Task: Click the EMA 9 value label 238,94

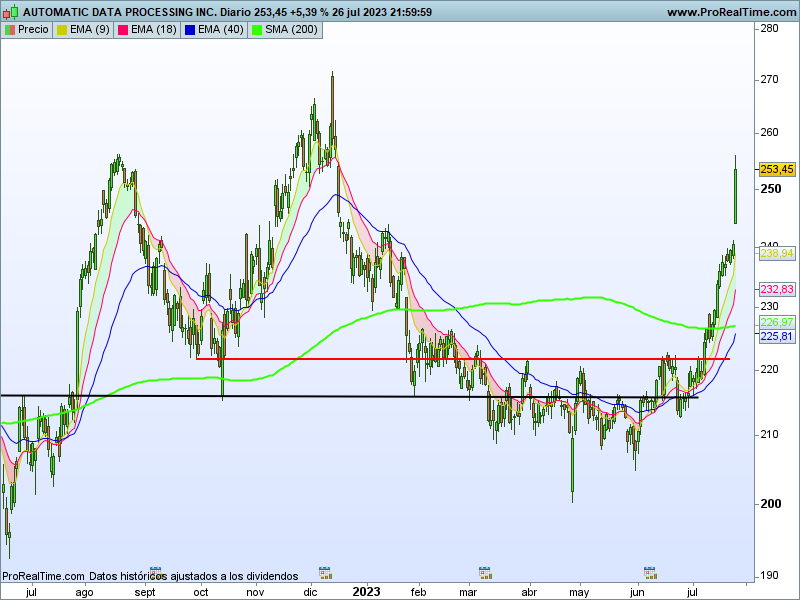Action: [777, 254]
